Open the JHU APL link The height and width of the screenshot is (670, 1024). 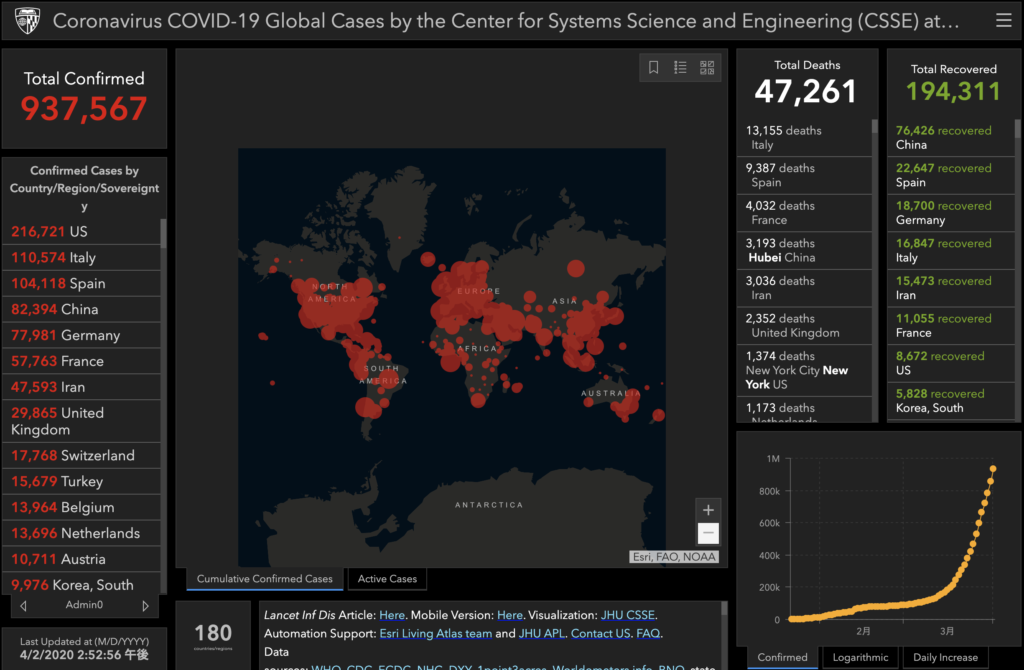coord(542,633)
